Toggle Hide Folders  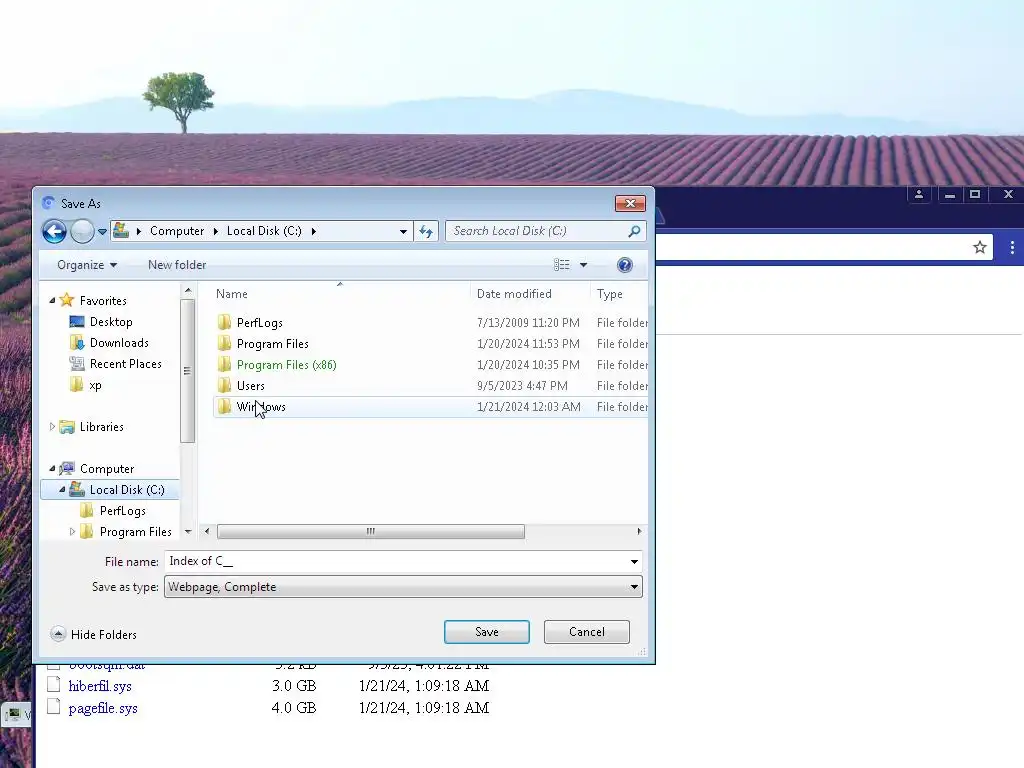[93, 634]
